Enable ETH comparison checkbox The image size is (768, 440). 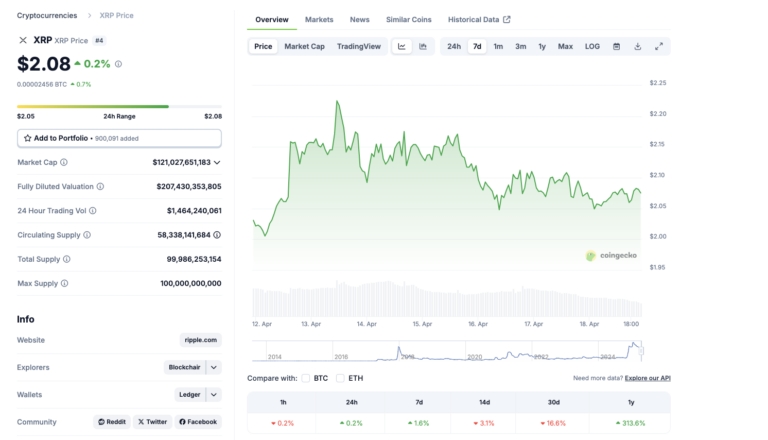pos(340,378)
